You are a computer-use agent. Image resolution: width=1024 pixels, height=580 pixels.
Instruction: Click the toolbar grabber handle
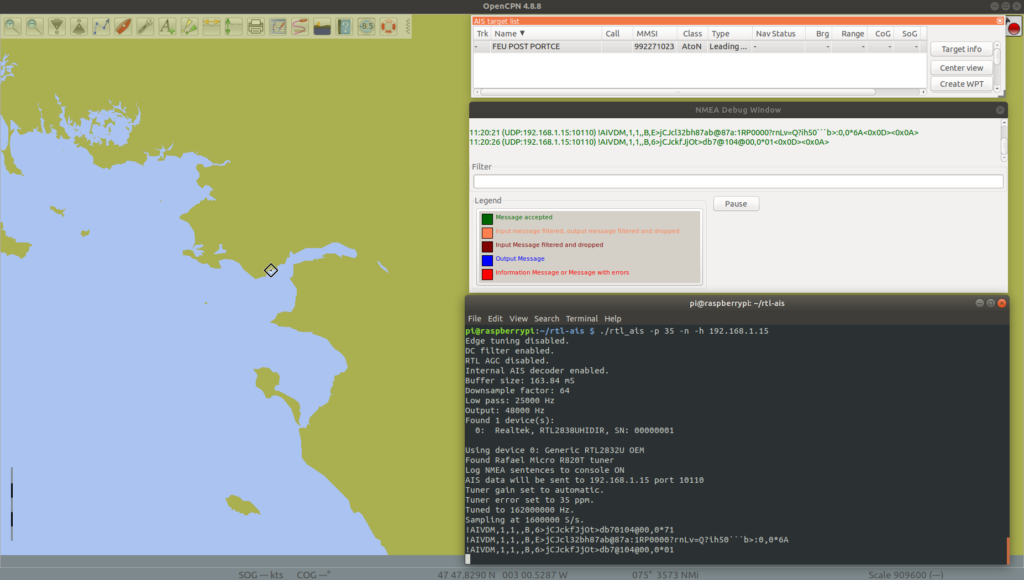tap(408, 27)
